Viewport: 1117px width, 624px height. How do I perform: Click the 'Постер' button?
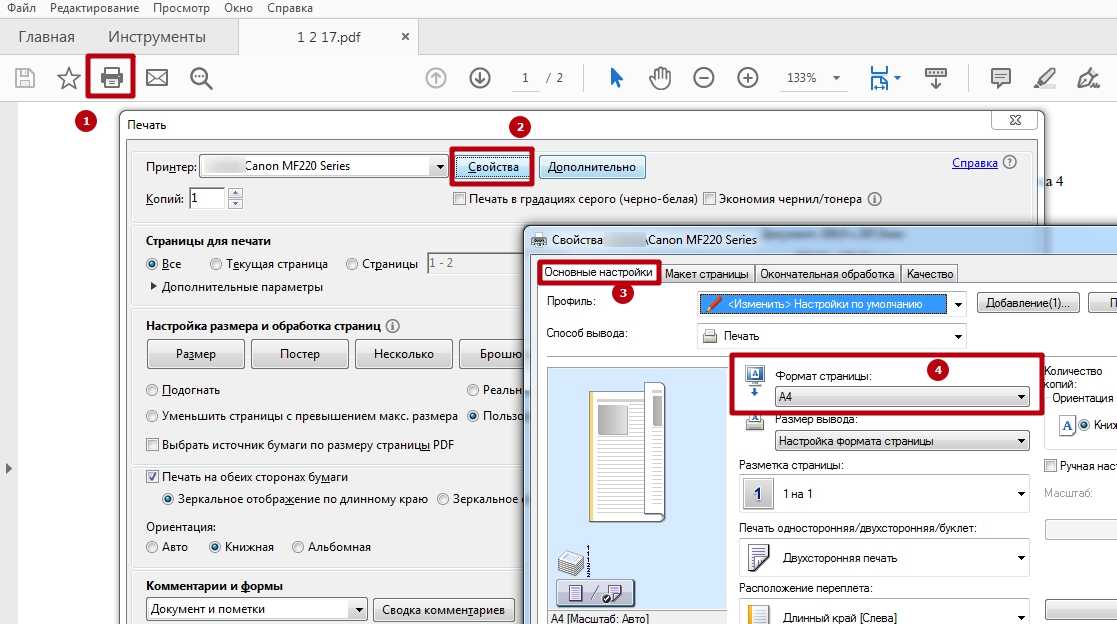(x=300, y=354)
